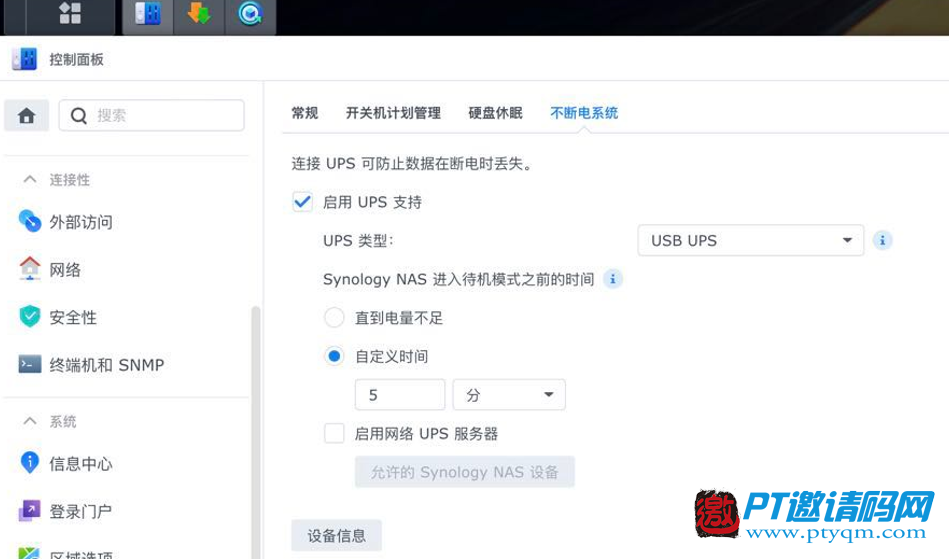Select 自定义时间 radio button

click(x=334, y=356)
